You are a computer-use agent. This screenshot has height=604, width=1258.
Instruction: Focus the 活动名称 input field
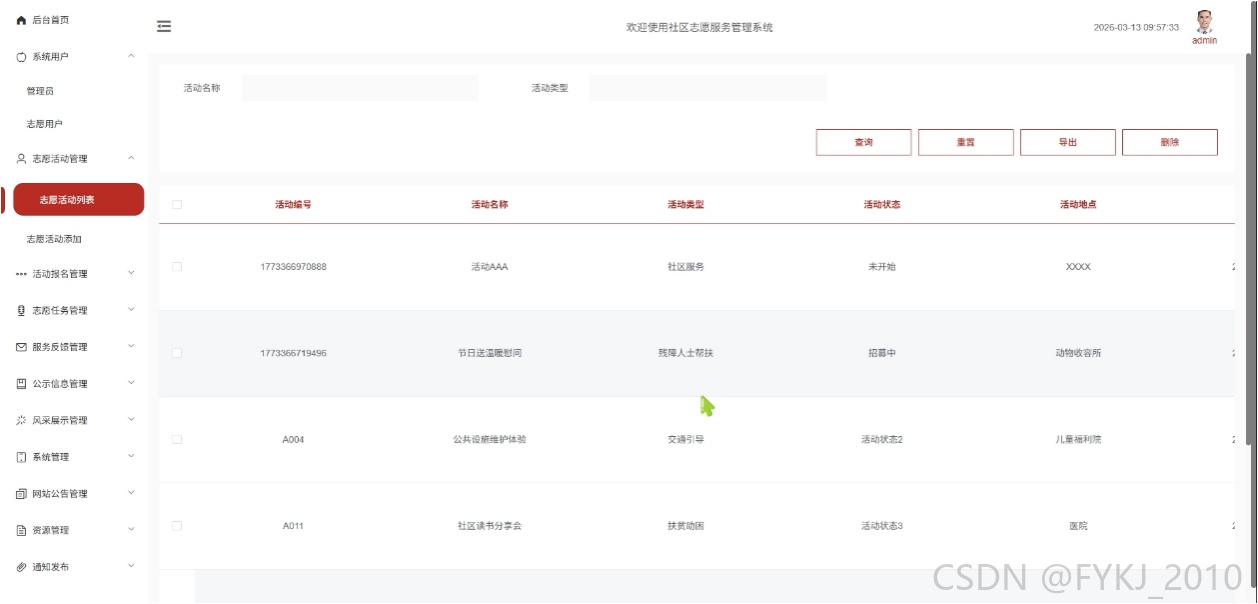[x=360, y=88]
